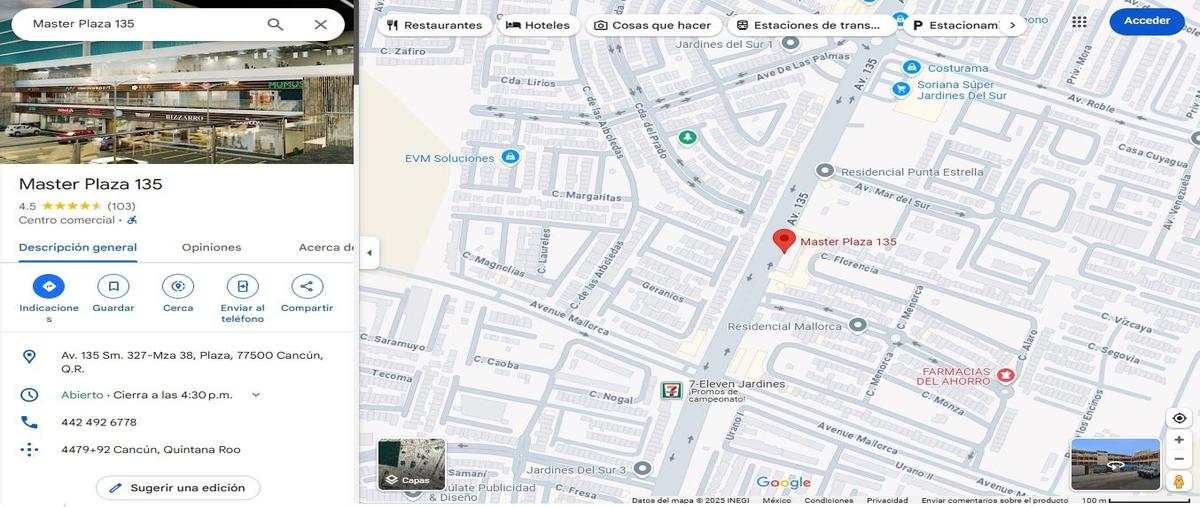Click the search magnifier icon
Image resolution: width=1200 pixels, height=507 pixels.
[x=275, y=24]
